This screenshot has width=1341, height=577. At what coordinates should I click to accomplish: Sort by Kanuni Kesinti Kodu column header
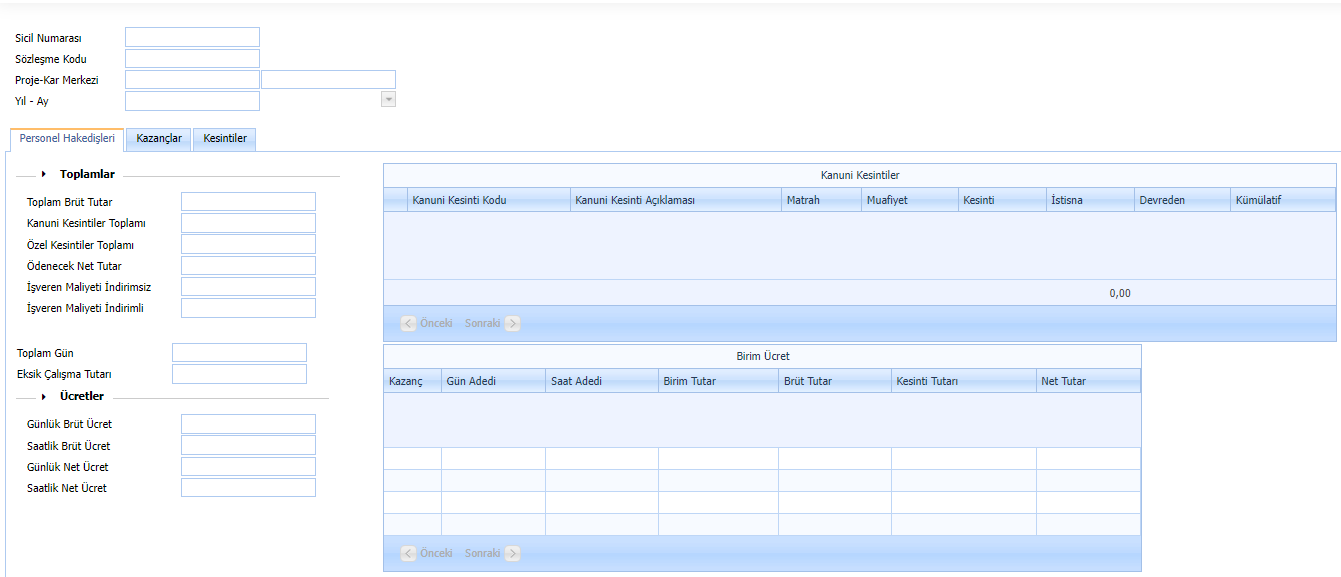tap(488, 200)
